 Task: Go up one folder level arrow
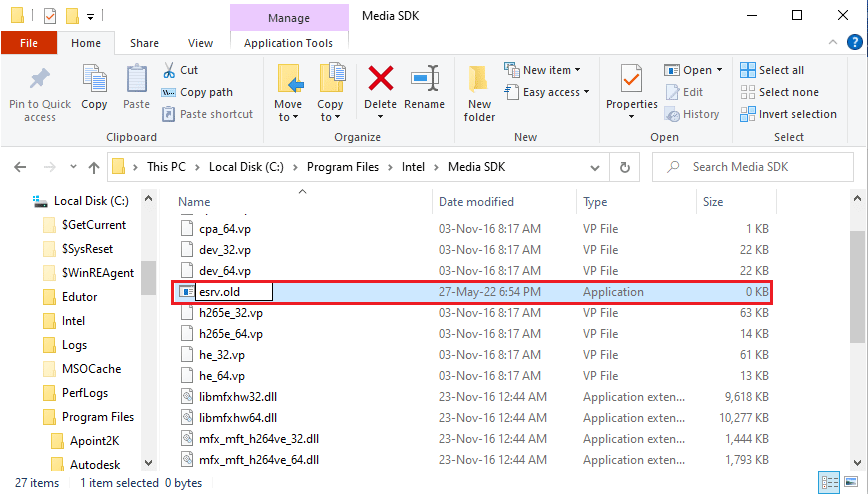tap(94, 167)
